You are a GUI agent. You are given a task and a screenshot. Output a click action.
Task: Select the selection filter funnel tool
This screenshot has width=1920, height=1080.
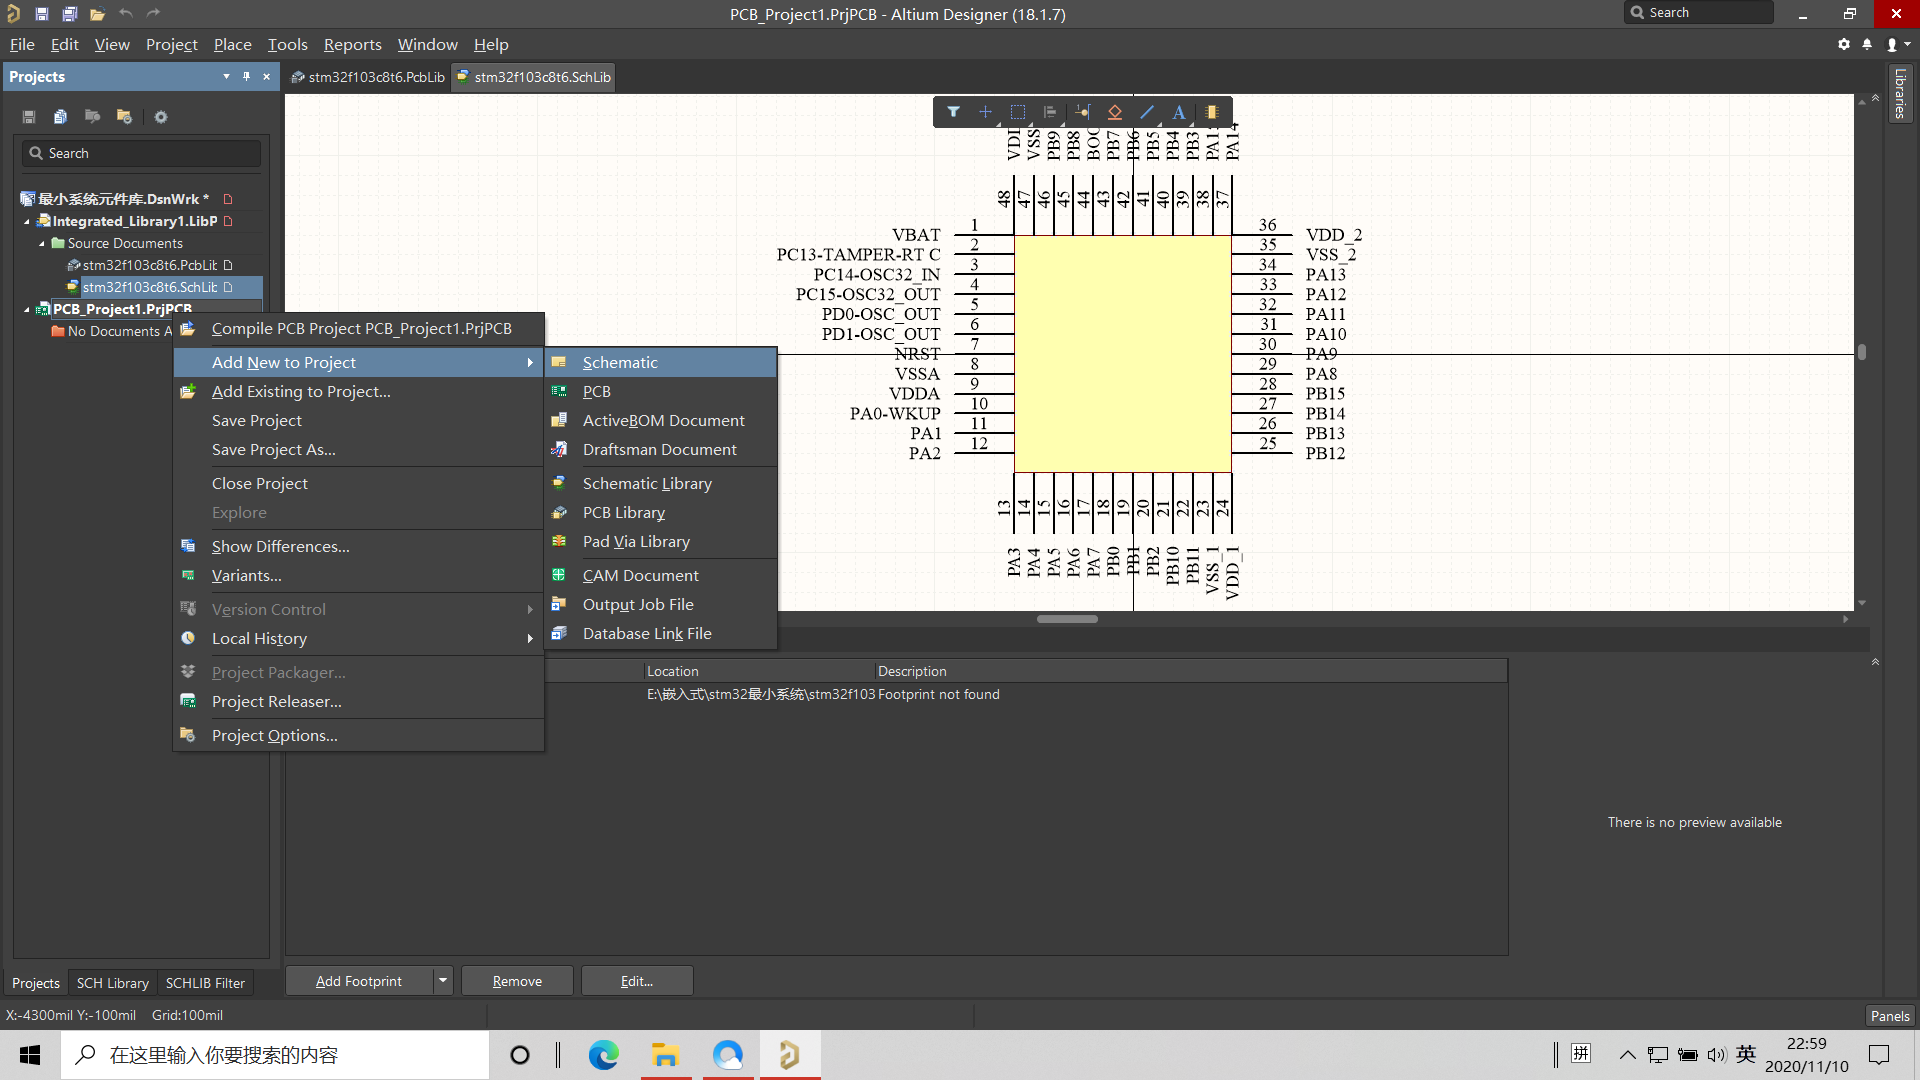click(x=954, y=112)
